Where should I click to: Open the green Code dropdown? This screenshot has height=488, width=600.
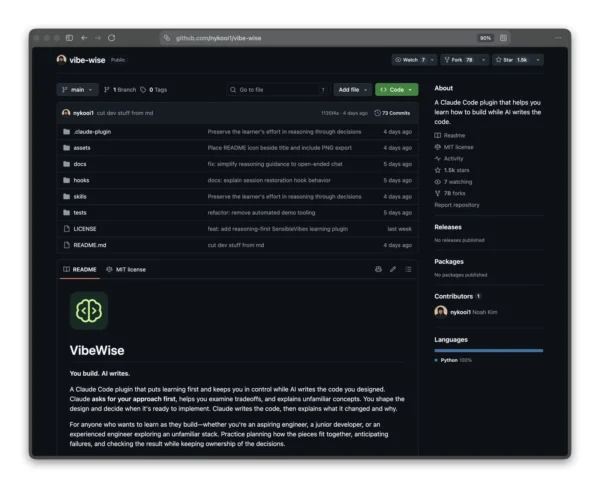pyautogui.click(x=396, y=90)
